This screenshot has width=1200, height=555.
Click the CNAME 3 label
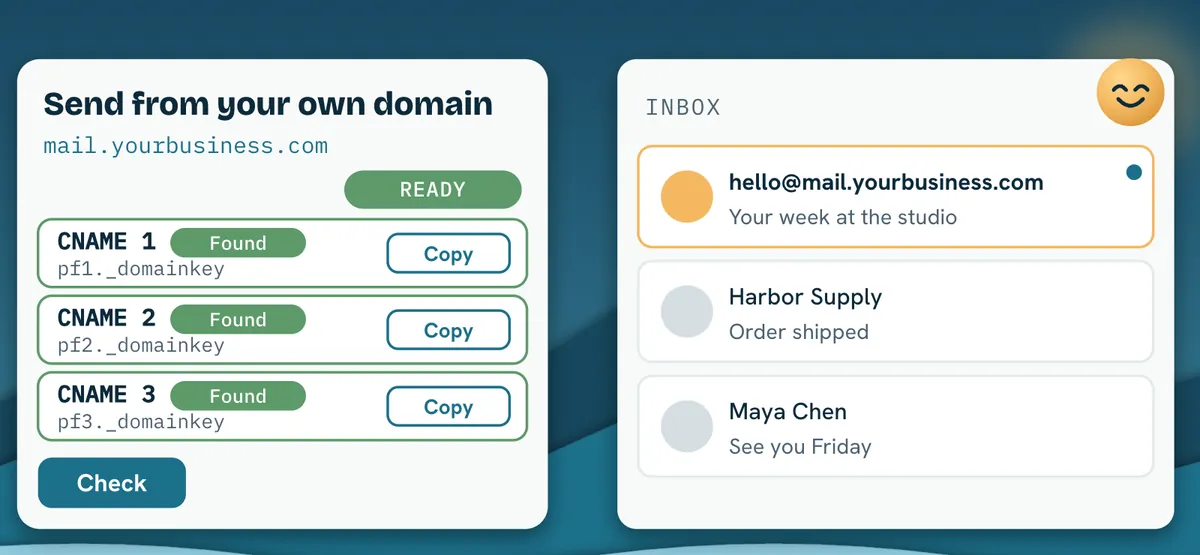(107, 394)
